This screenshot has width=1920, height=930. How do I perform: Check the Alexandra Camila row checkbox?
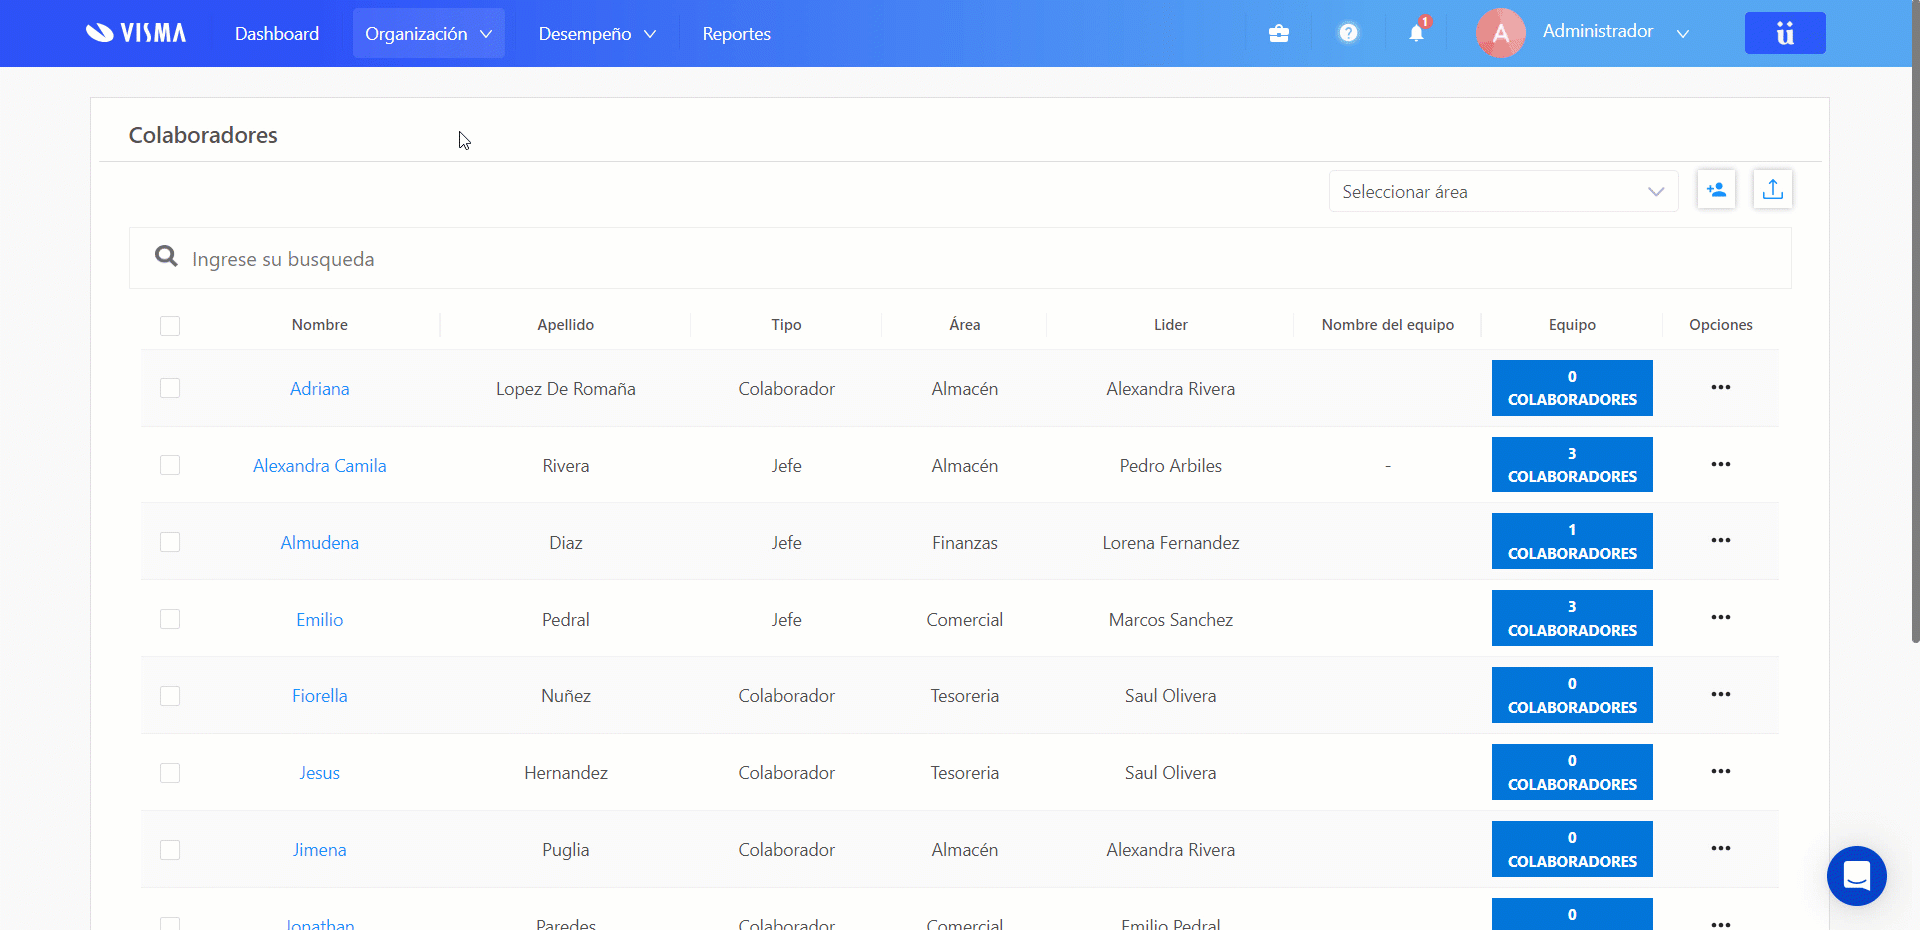170,465
